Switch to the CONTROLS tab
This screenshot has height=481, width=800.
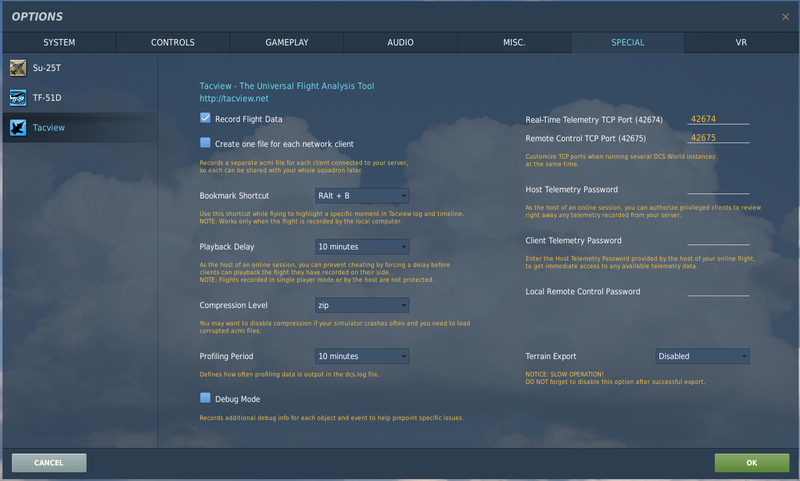point(172,42)
